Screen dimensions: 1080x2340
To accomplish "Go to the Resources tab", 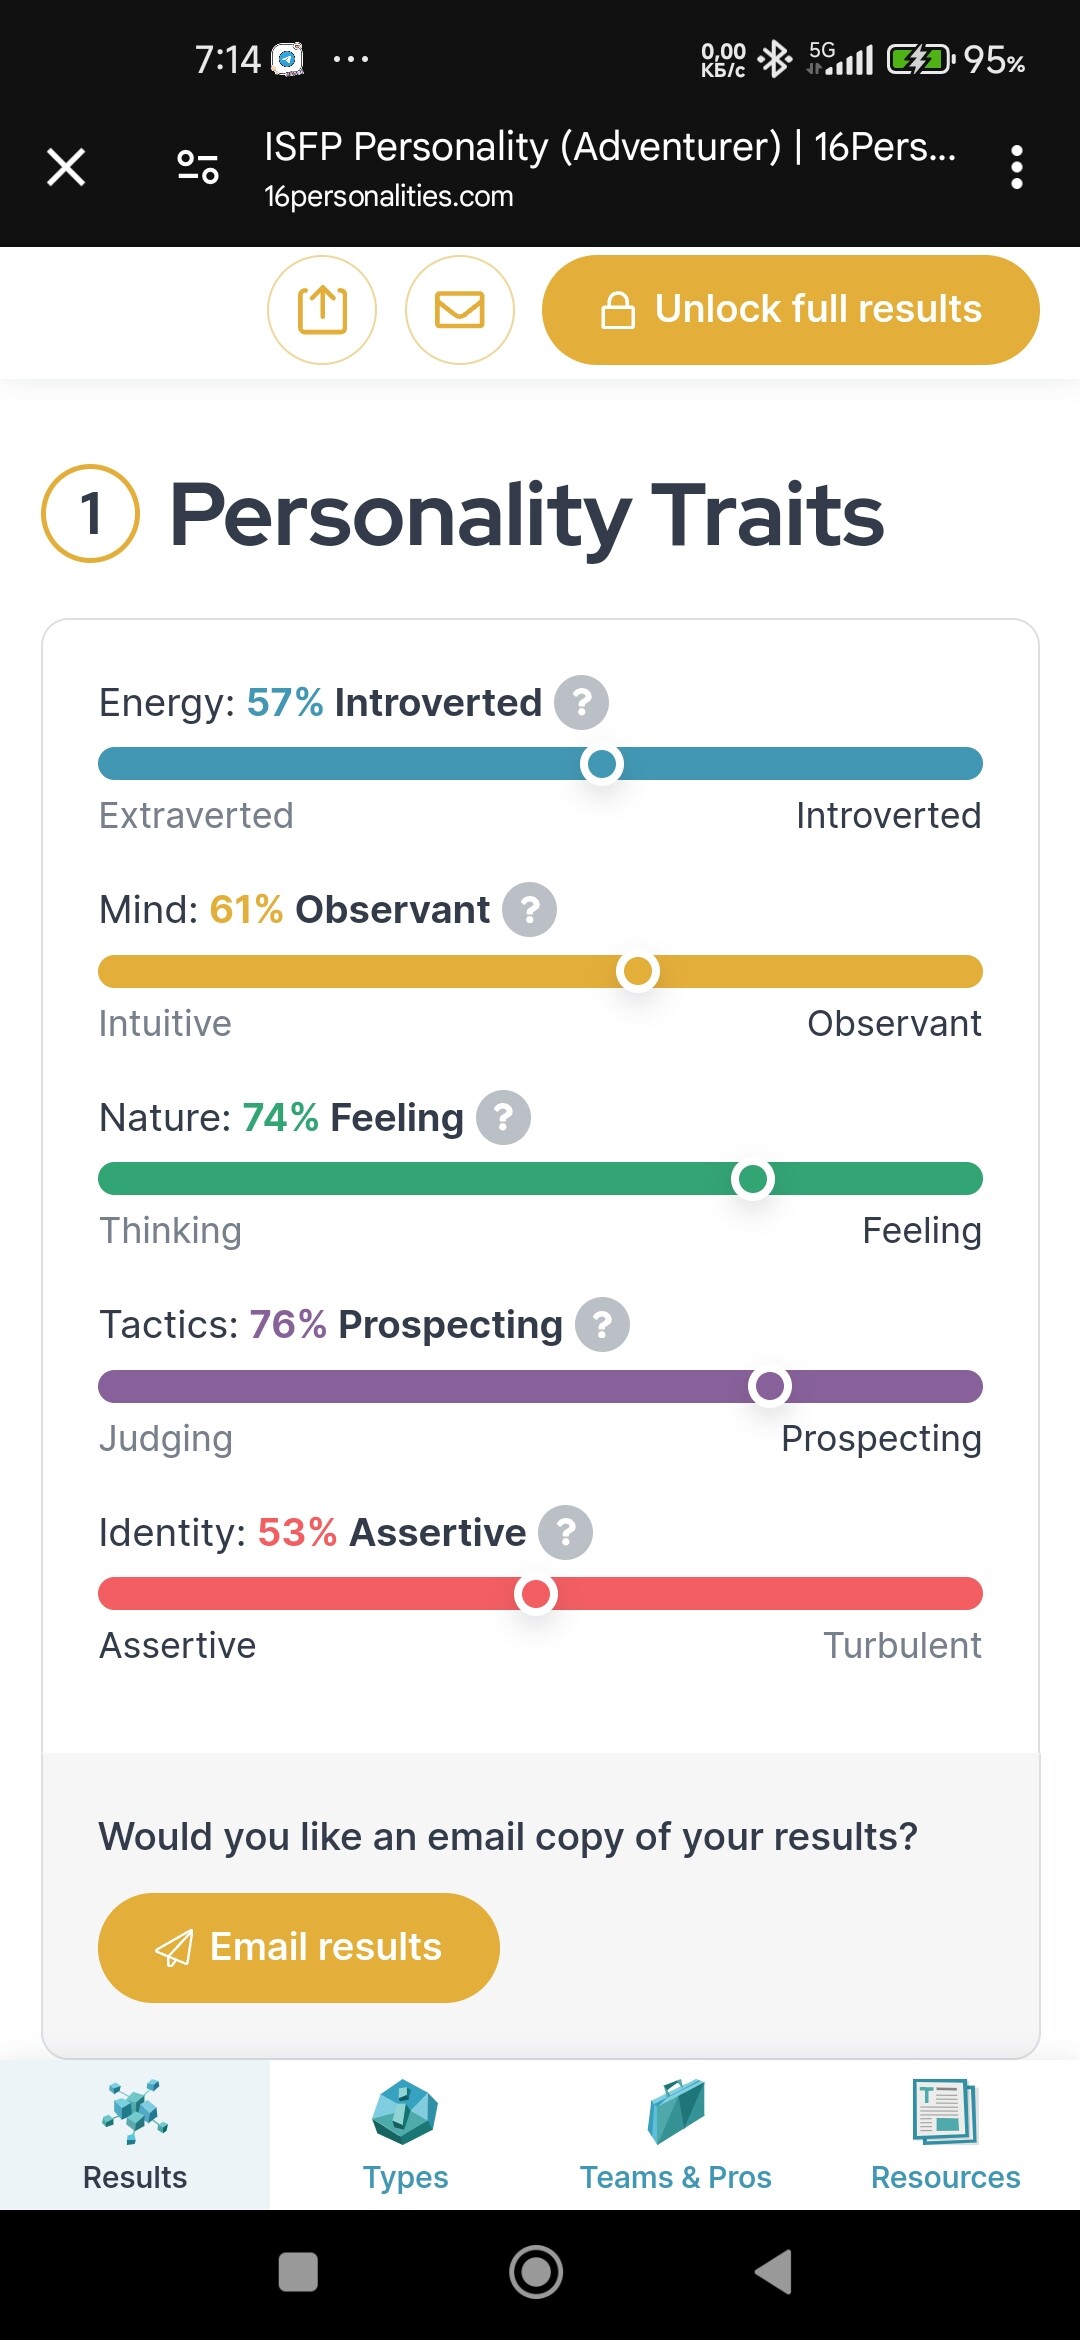I will click(945, 2135).
